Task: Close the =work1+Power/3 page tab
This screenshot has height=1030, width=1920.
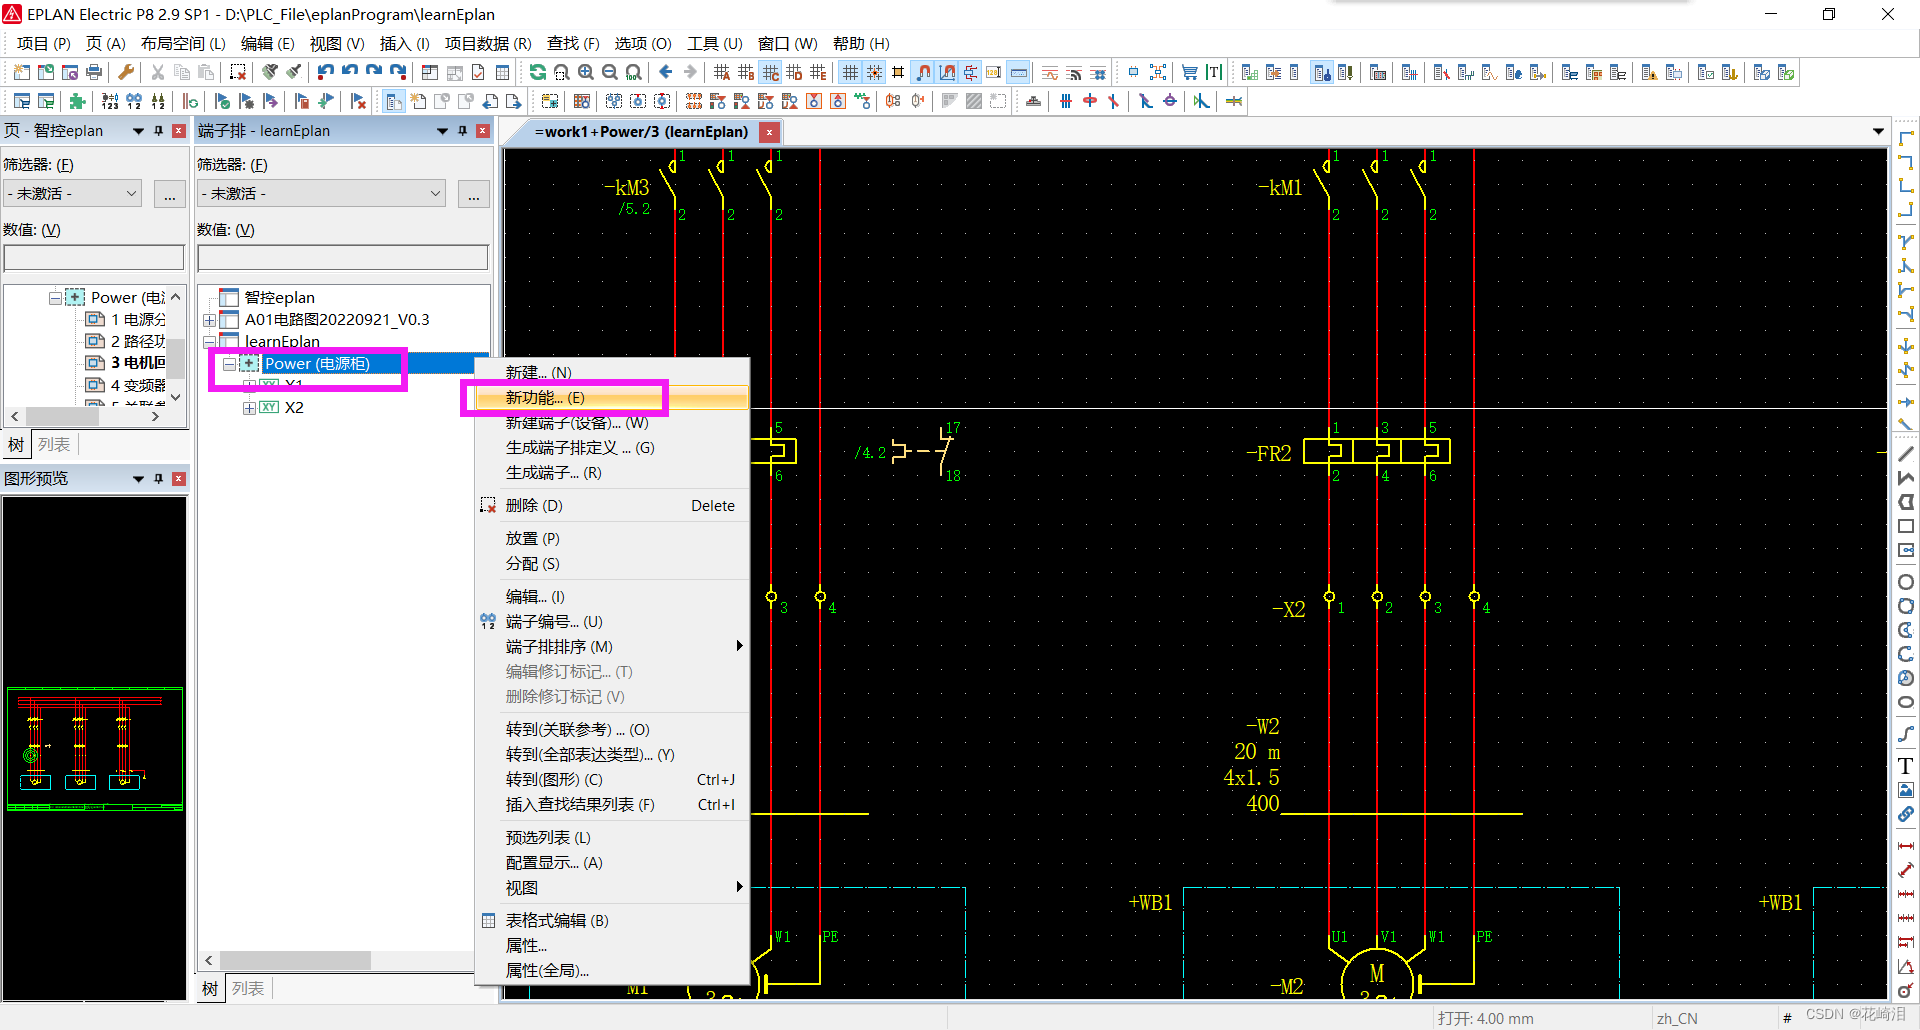Action: click(x=769, y=132)
